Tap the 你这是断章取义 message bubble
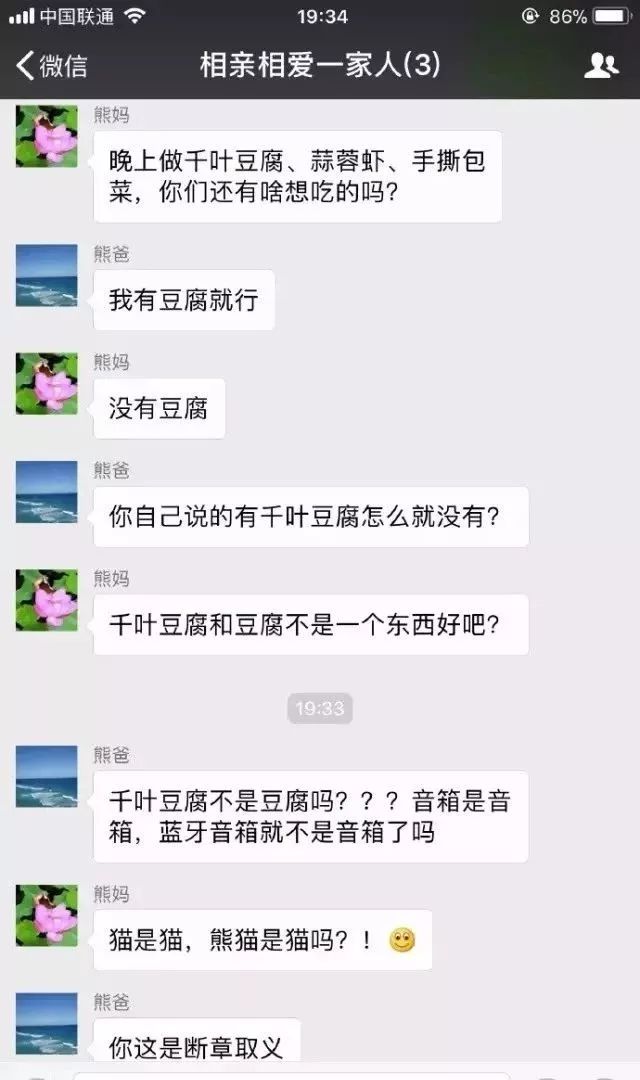 (197, 1048)
